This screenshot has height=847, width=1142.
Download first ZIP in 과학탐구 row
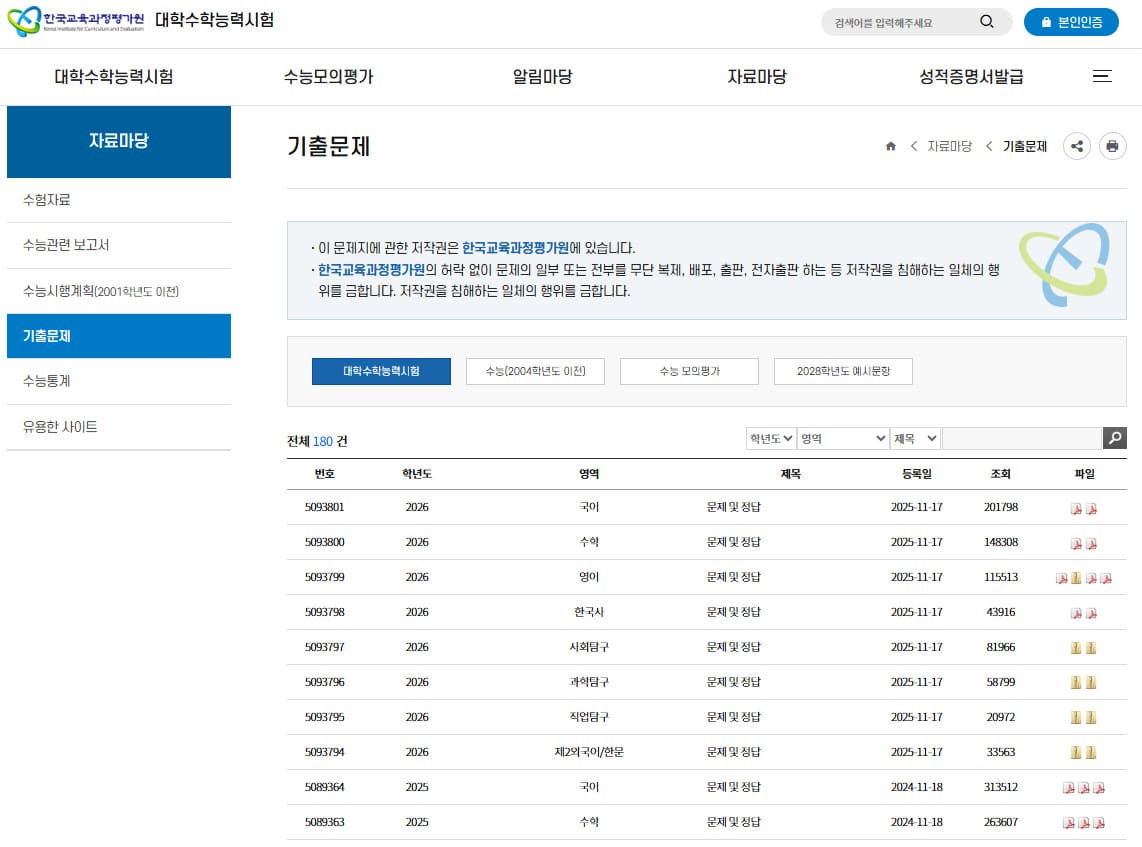(x=1076, y=683)
